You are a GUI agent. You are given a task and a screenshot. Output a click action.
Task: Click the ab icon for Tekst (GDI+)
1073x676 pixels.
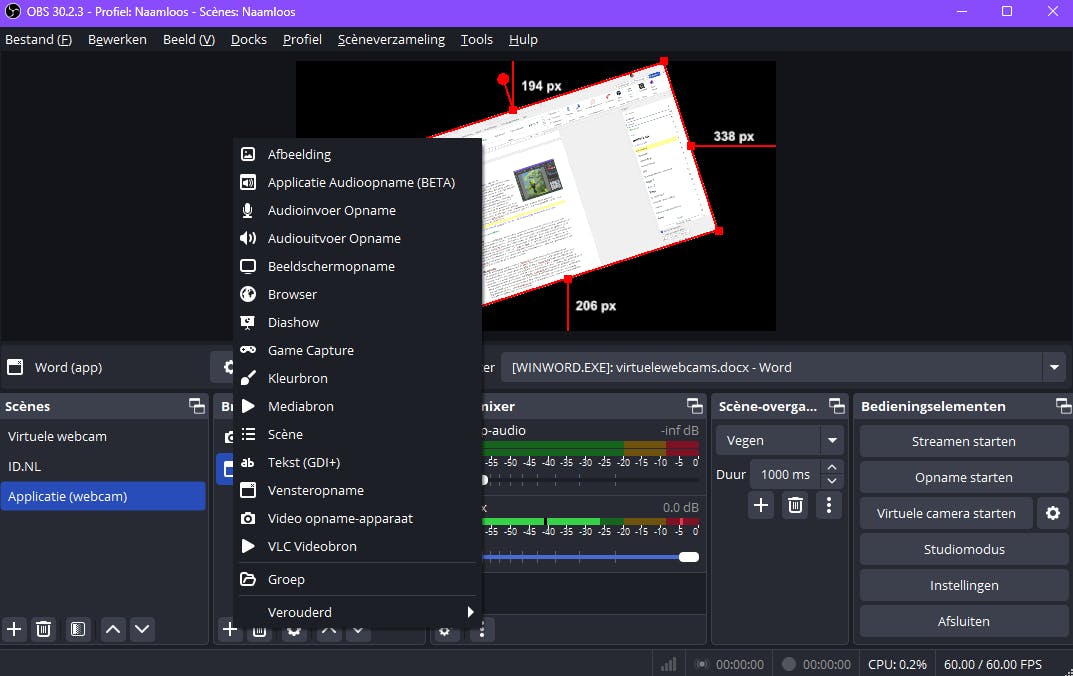point(248,463)
